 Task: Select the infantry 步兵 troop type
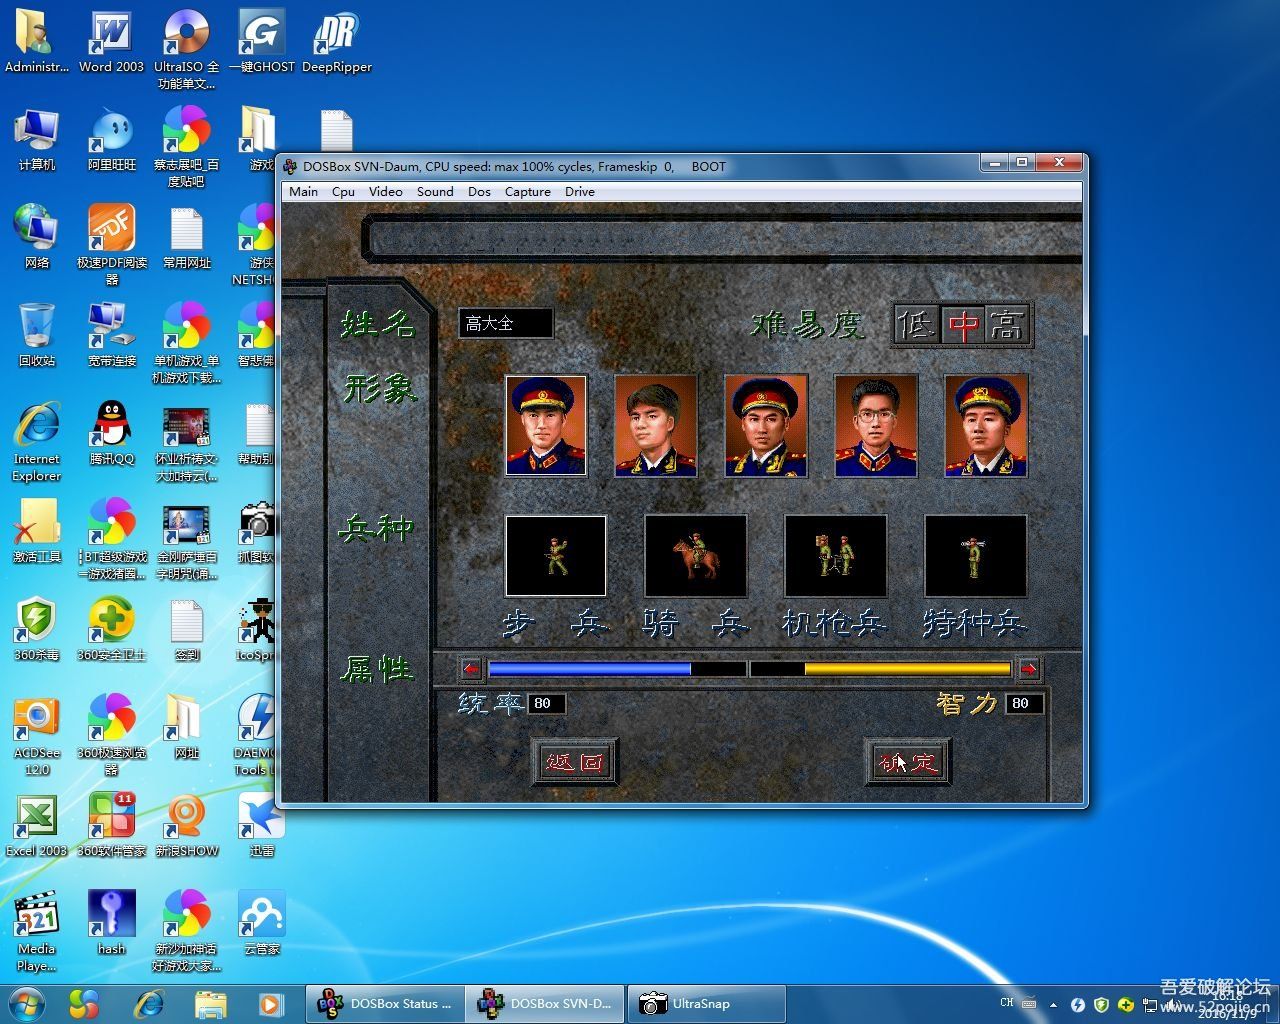[556, 556]
